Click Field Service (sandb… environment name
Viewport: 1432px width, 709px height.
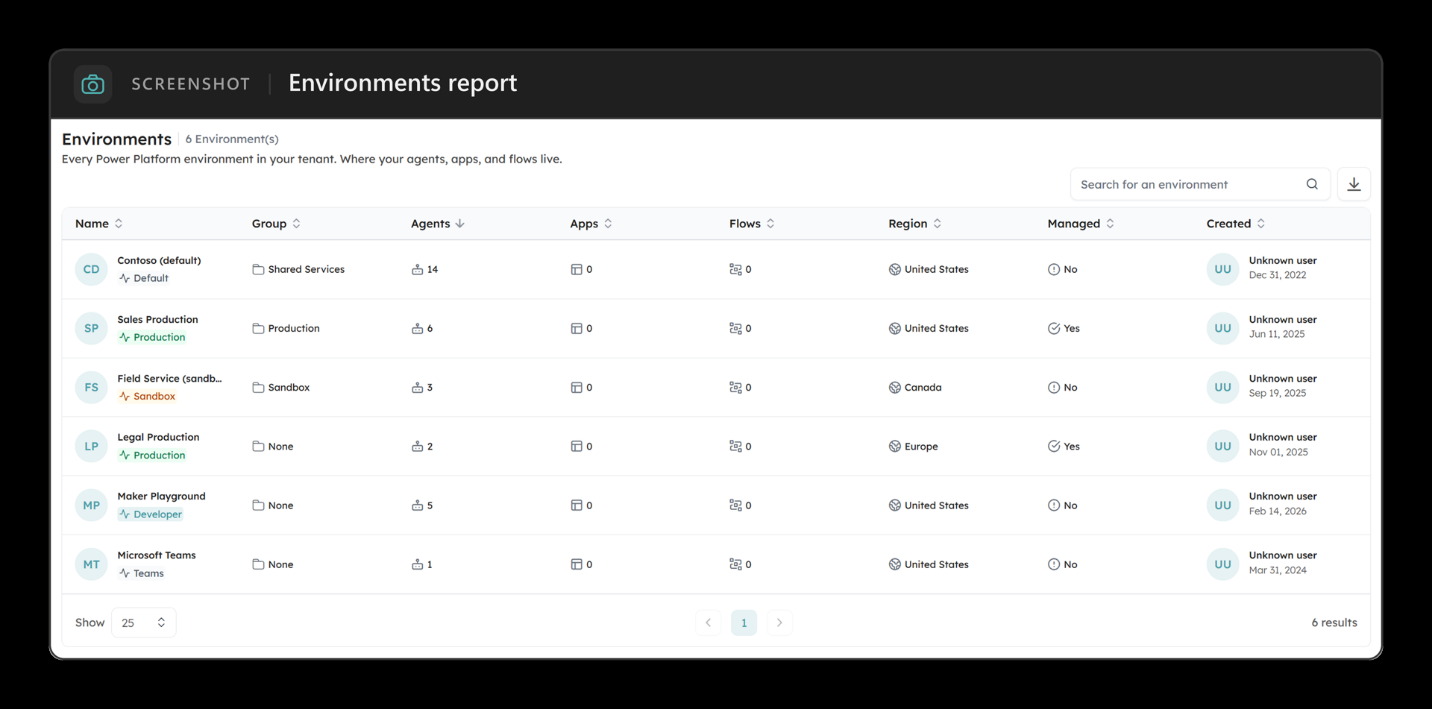tap(170, 378)
